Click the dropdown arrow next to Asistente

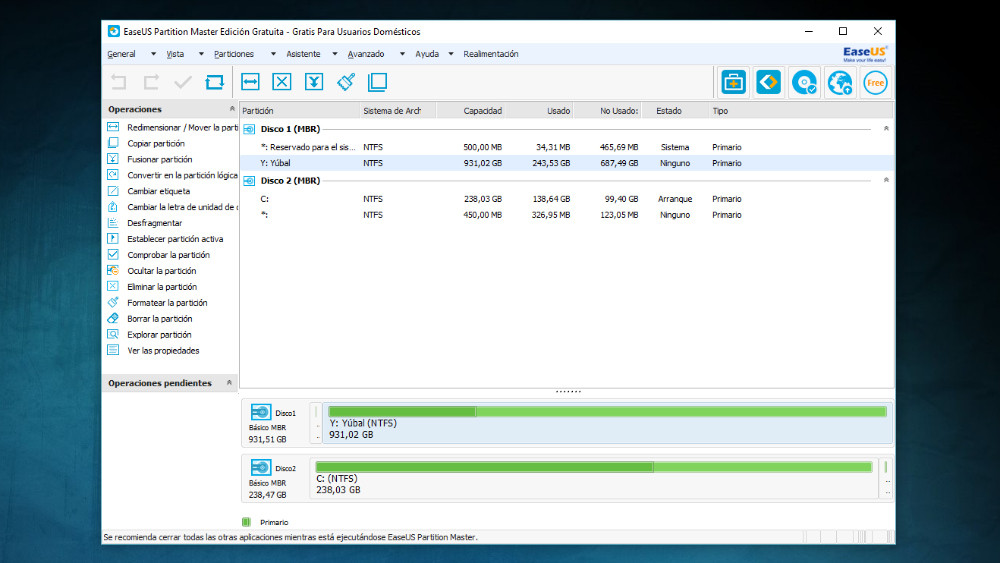tap(335, 54)
